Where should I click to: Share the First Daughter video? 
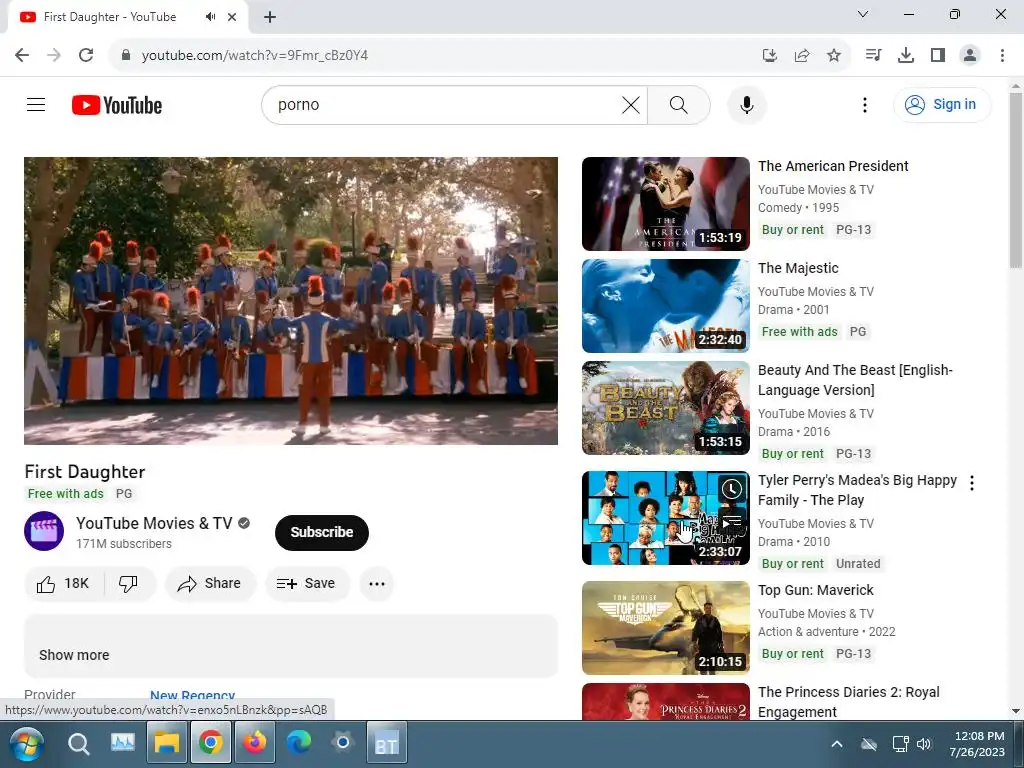[210, 583]
